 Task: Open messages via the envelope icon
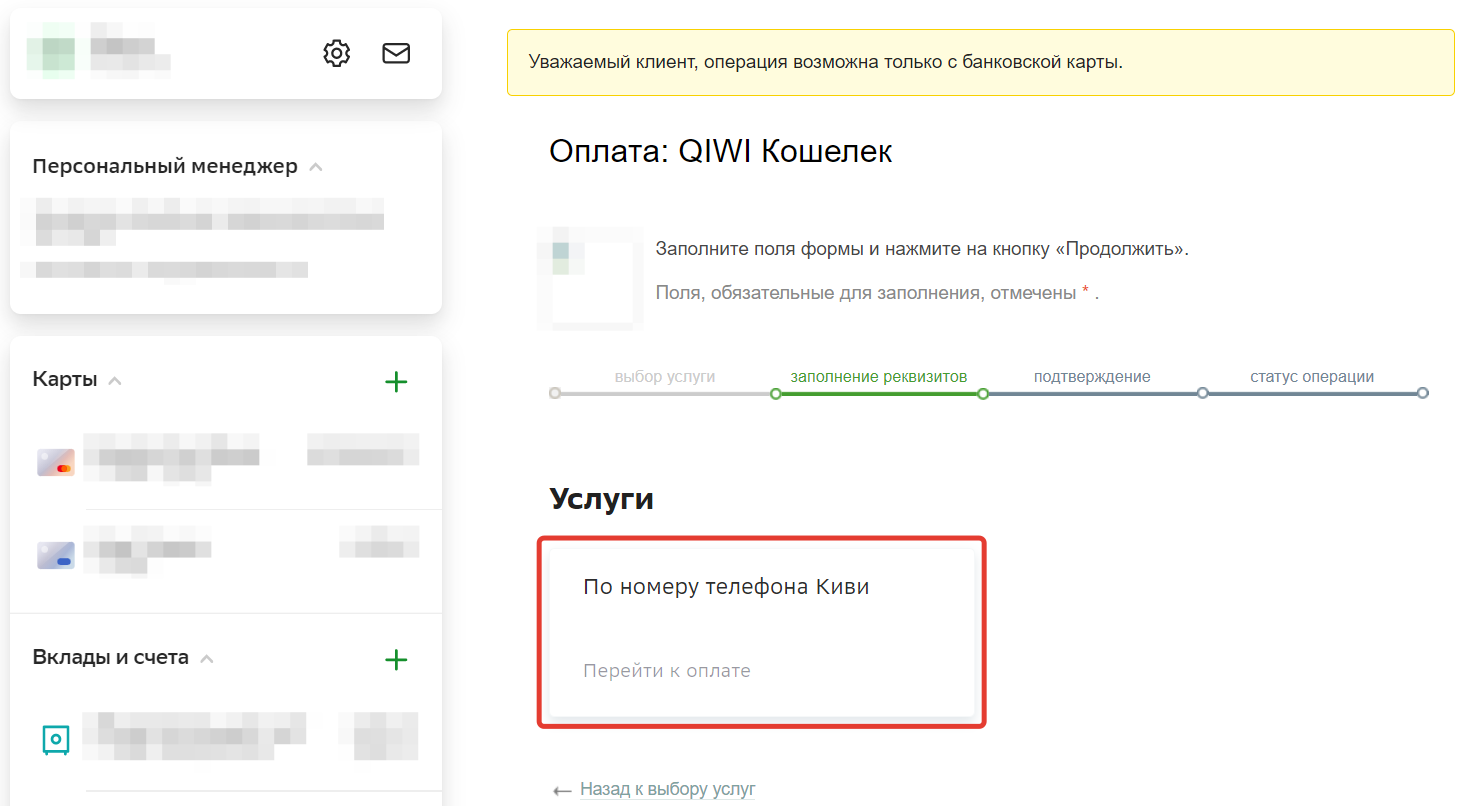(x=396, y=53)
